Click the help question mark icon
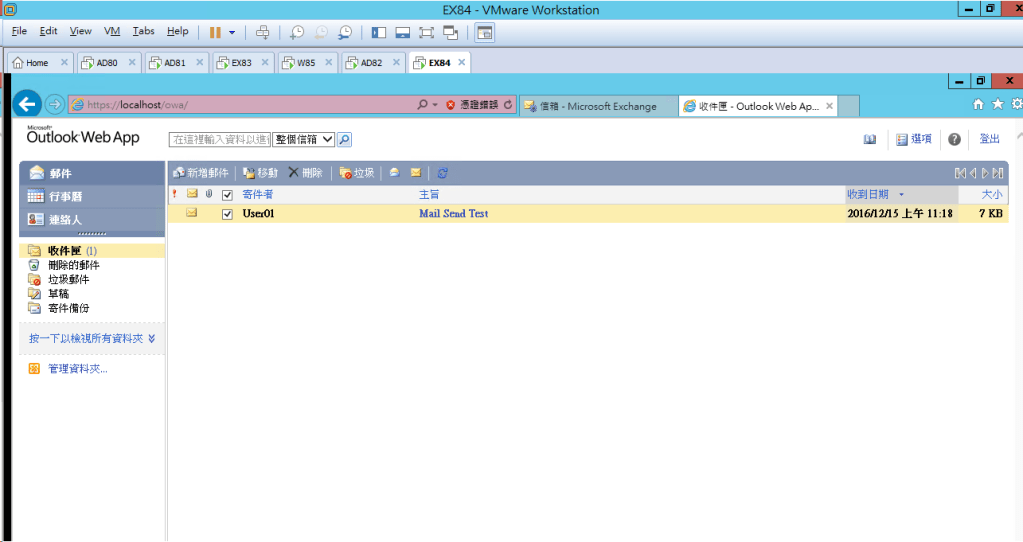The image size is (1023, 542). [x=954, y=140]
